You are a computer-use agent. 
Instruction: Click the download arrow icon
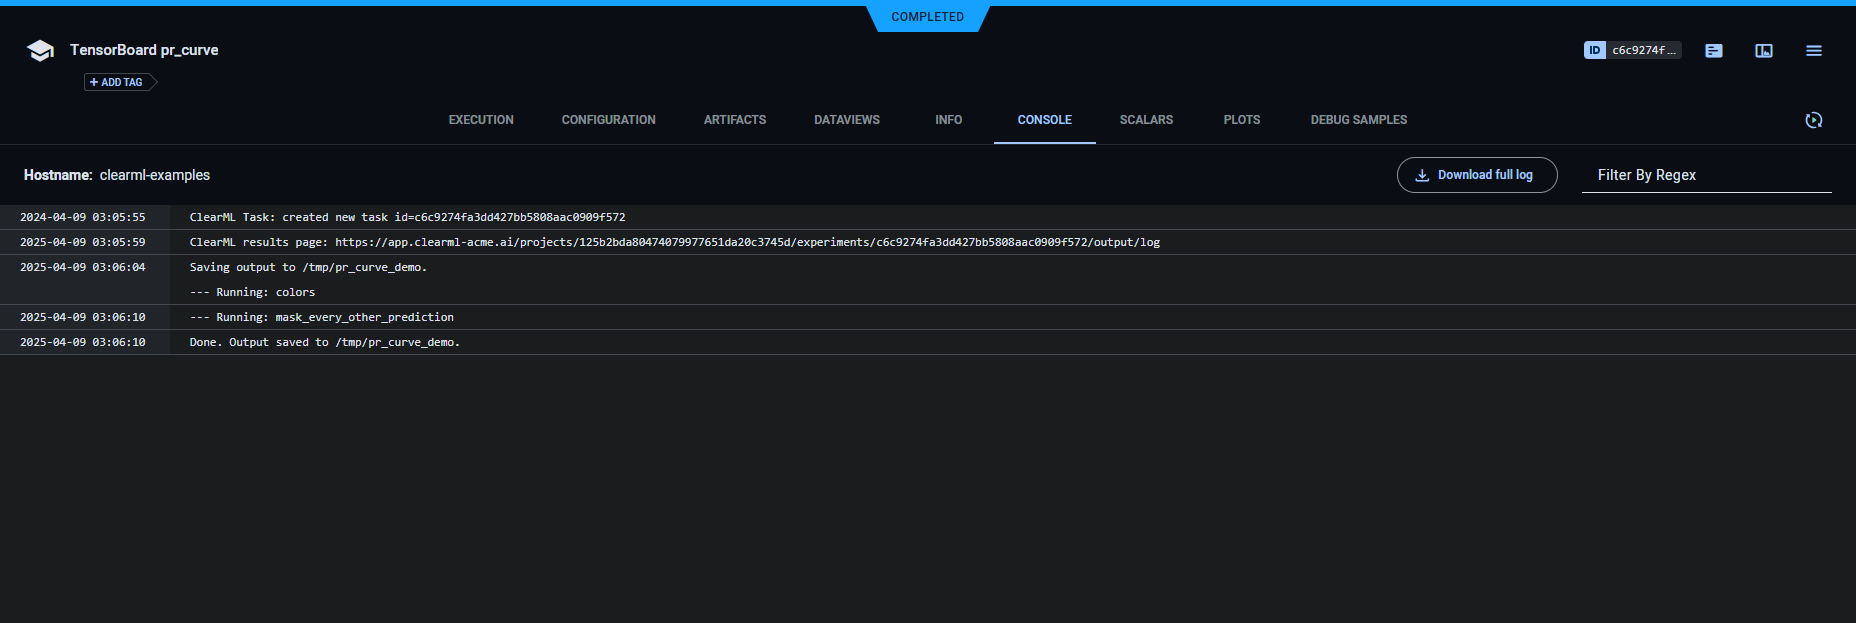tap(1421, 175)
